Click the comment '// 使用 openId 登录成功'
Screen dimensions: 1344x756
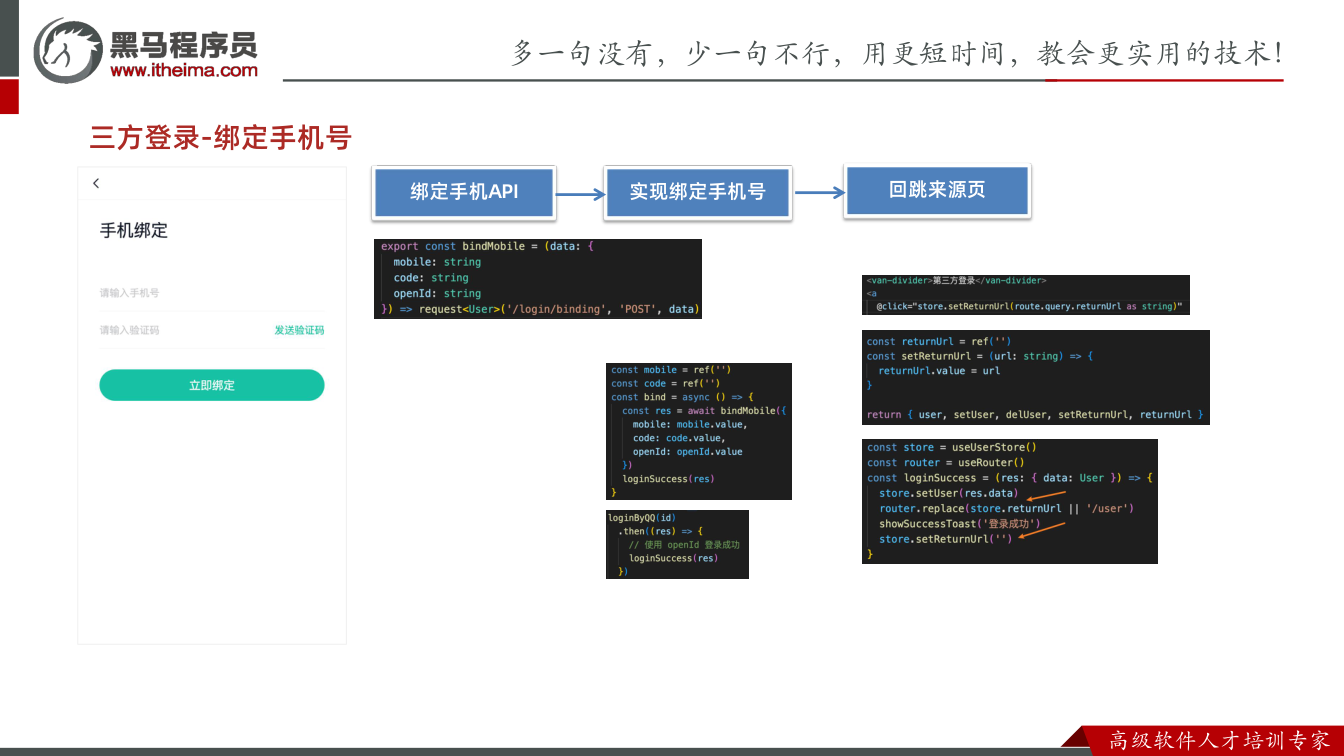pos(684,545)
